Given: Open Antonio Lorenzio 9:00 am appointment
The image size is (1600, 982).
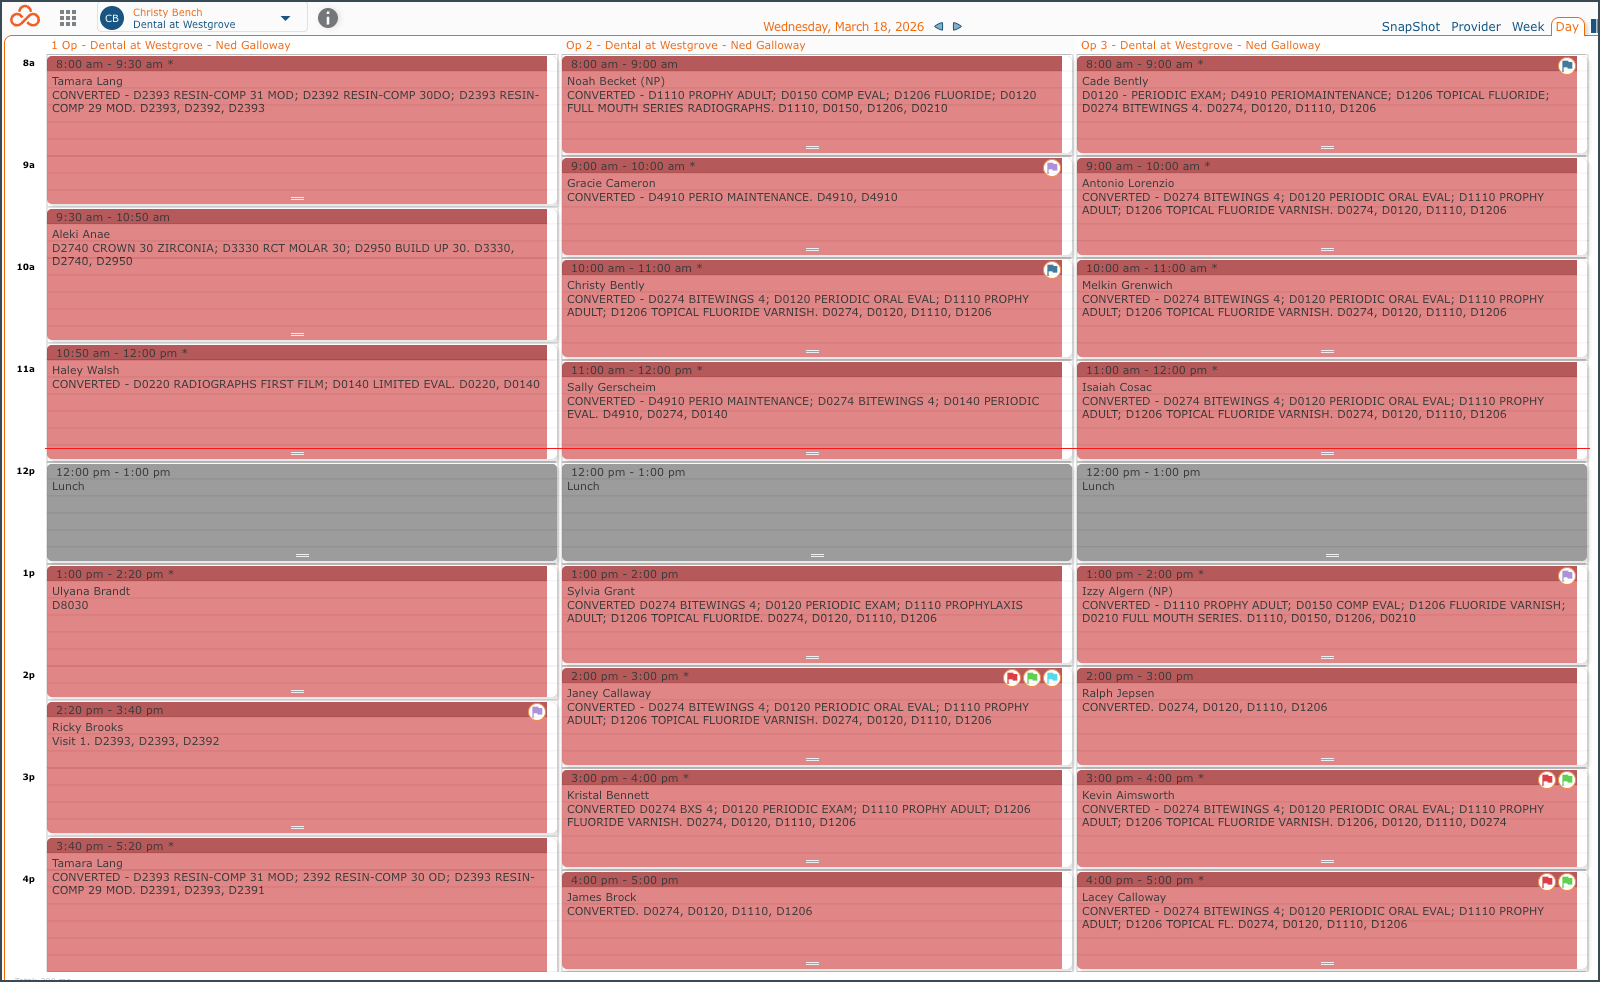Looking at the screenshot, I should [x=1327, y=207].
